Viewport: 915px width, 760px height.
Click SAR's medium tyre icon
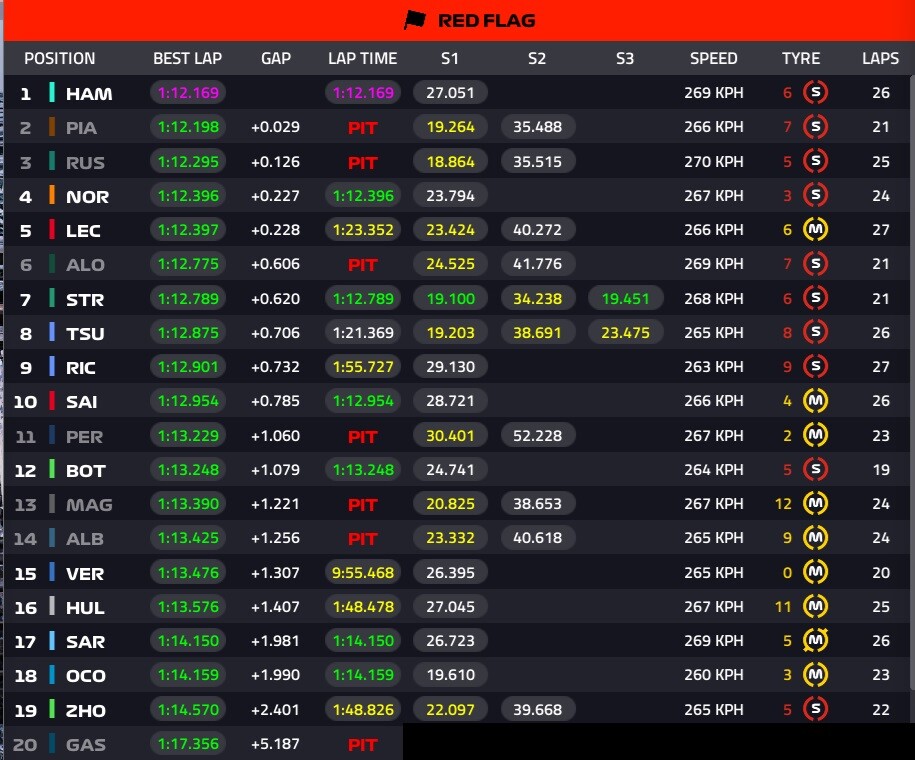point(815,640)
